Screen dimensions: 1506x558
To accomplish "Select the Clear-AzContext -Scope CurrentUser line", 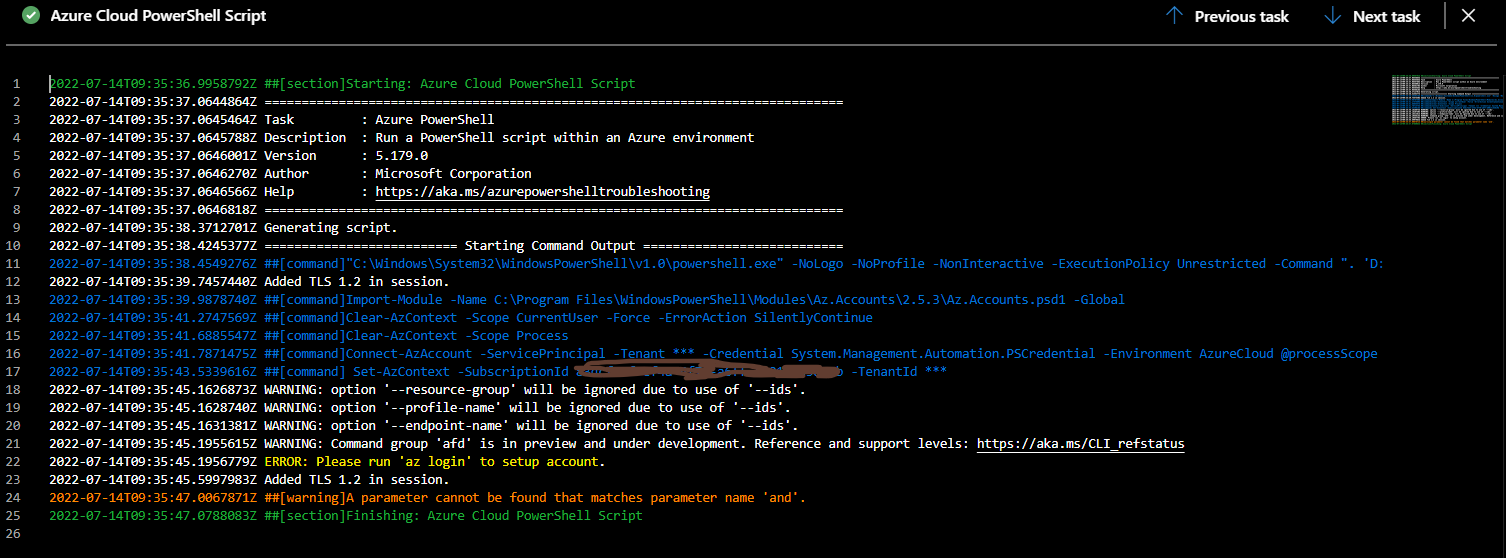I will click(461, 317).
